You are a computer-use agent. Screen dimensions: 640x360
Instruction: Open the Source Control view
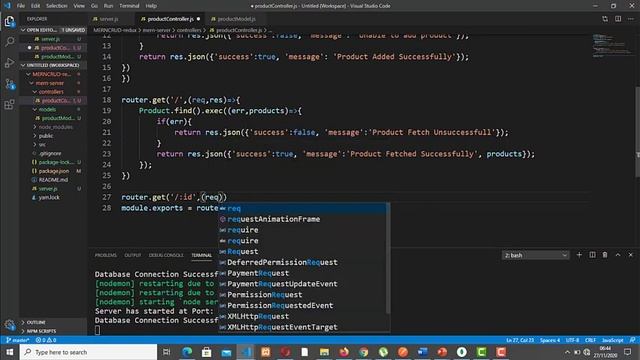tap(9, 84)
